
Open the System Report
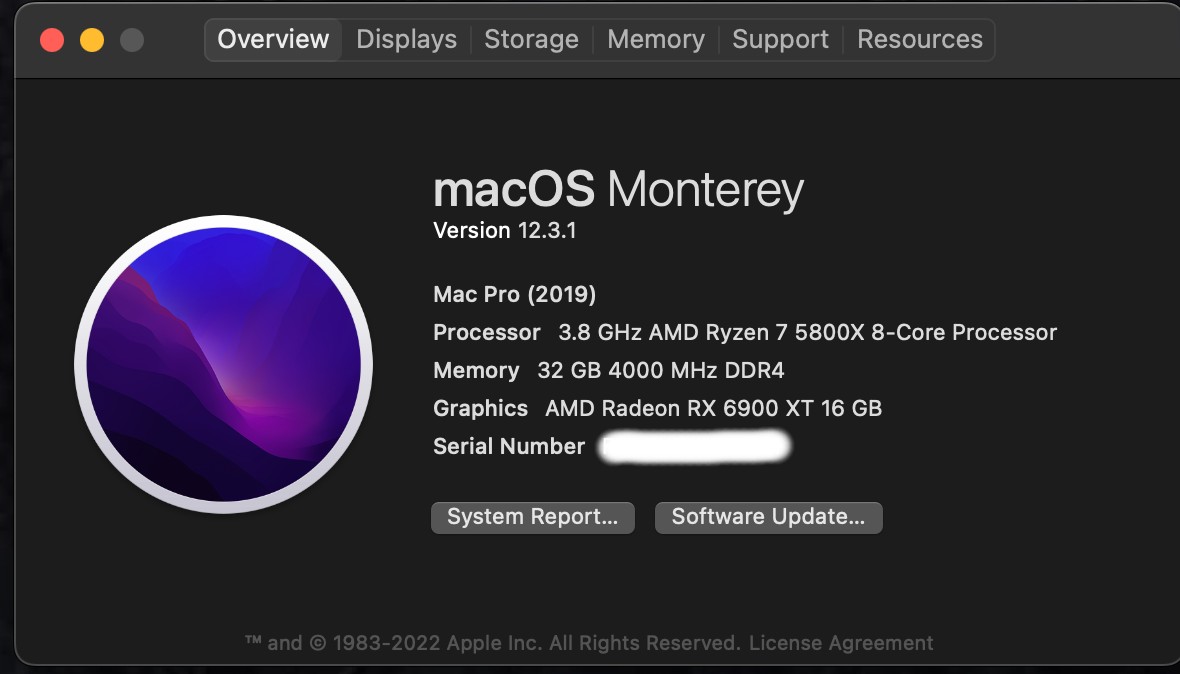click(532, 517)
